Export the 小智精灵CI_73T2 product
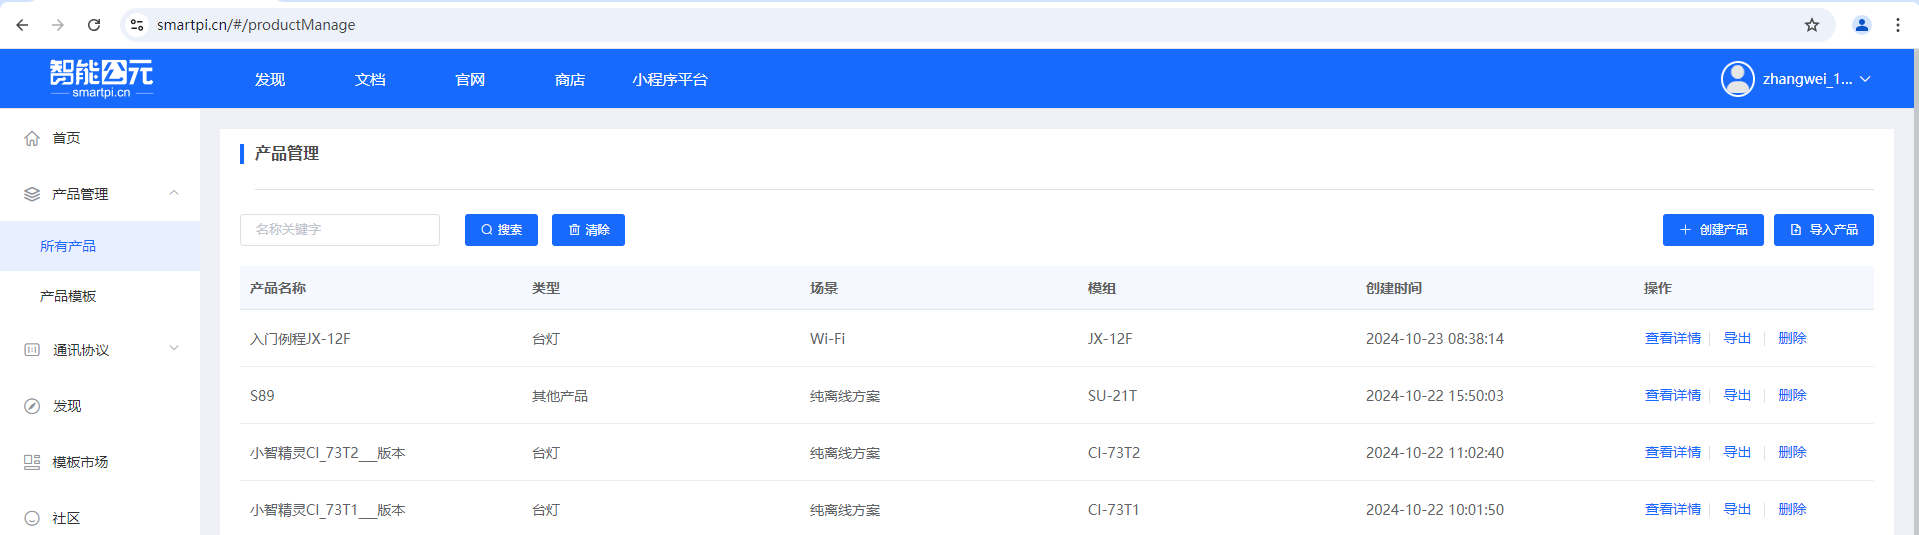This screenshot has height=535, width=1919. pyautogui.click(x=1737, y=452)
